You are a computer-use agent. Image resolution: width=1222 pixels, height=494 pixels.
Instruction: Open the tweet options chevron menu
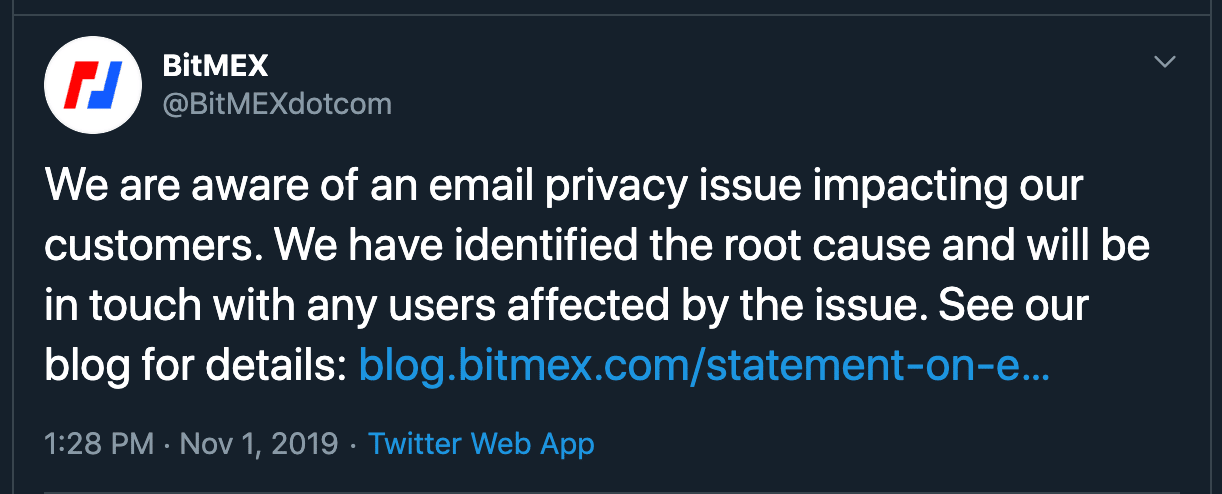coord(1165,63)
